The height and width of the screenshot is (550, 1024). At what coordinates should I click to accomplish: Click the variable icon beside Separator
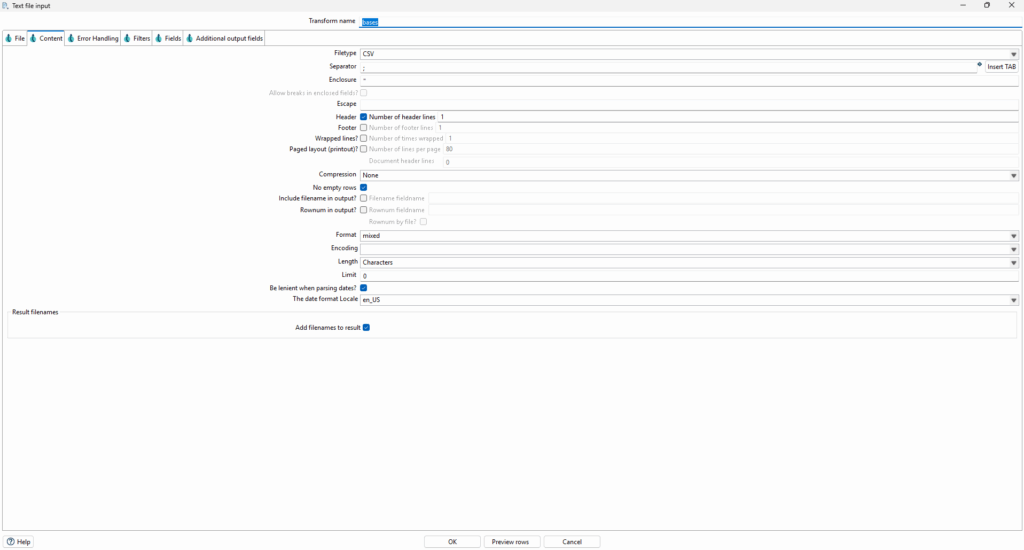click(980, 64)
